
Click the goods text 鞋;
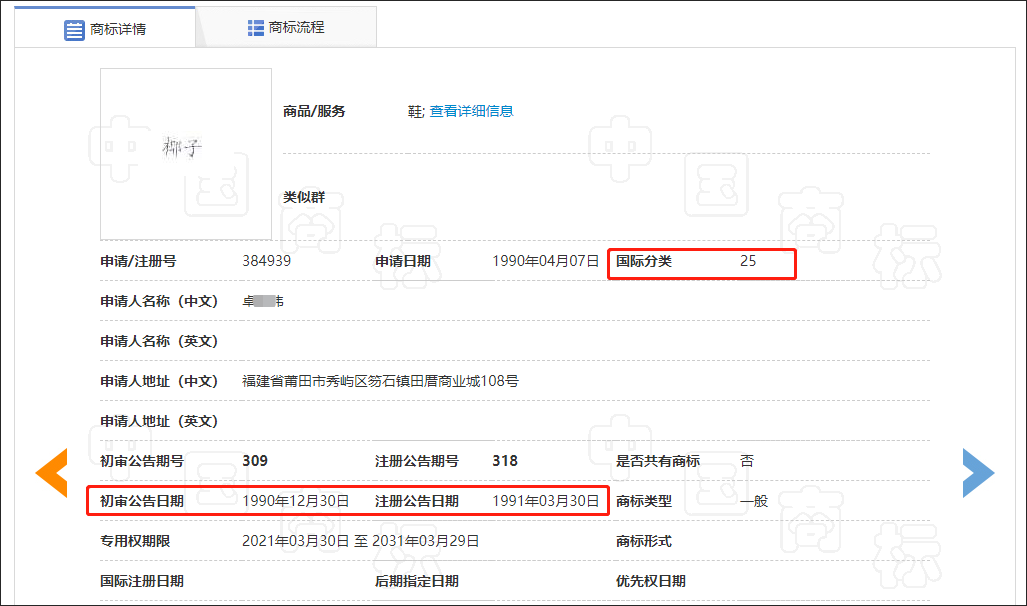tap(417, 112)
